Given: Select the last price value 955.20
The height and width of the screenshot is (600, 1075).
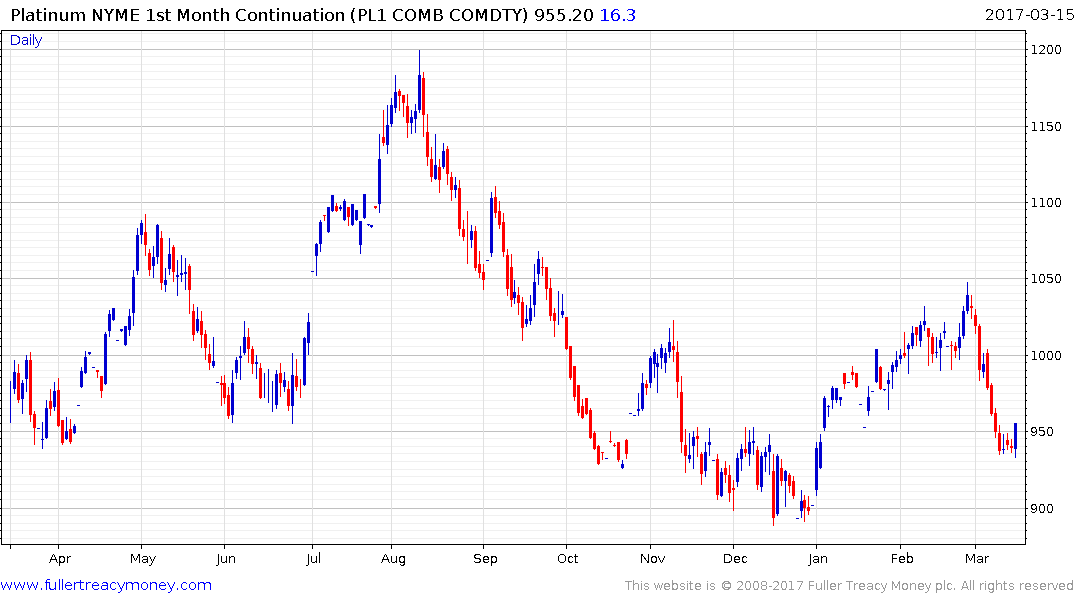Looking at the screenshot, I should coord(564,15).
